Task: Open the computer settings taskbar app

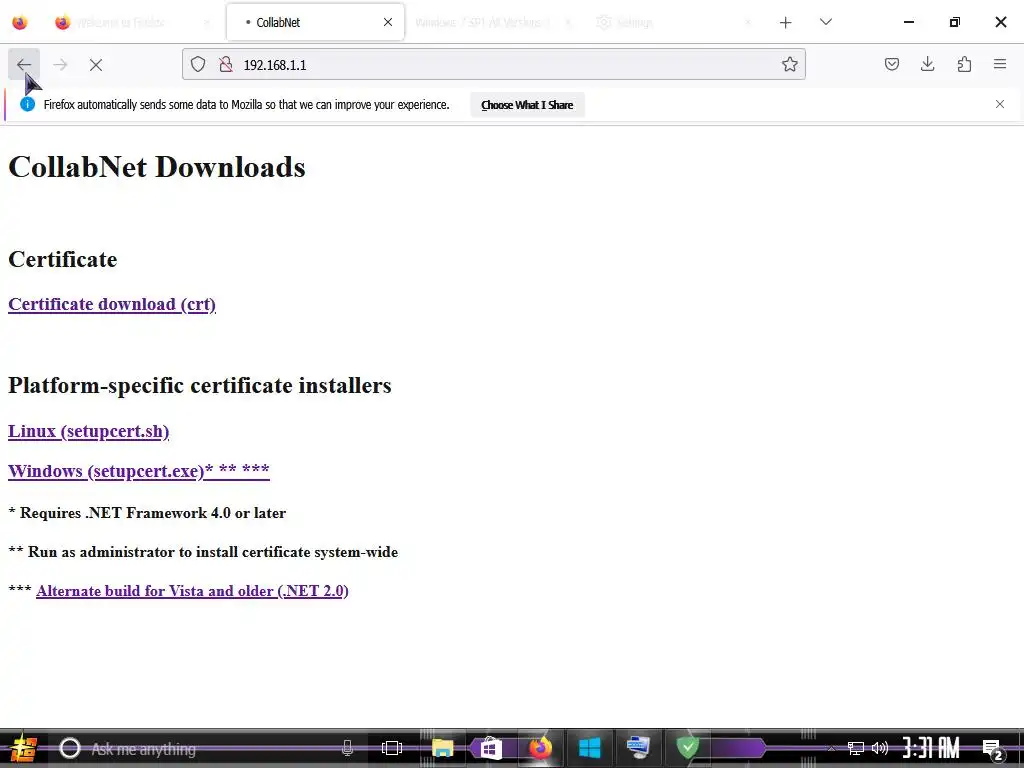Action: coord(638,747)
